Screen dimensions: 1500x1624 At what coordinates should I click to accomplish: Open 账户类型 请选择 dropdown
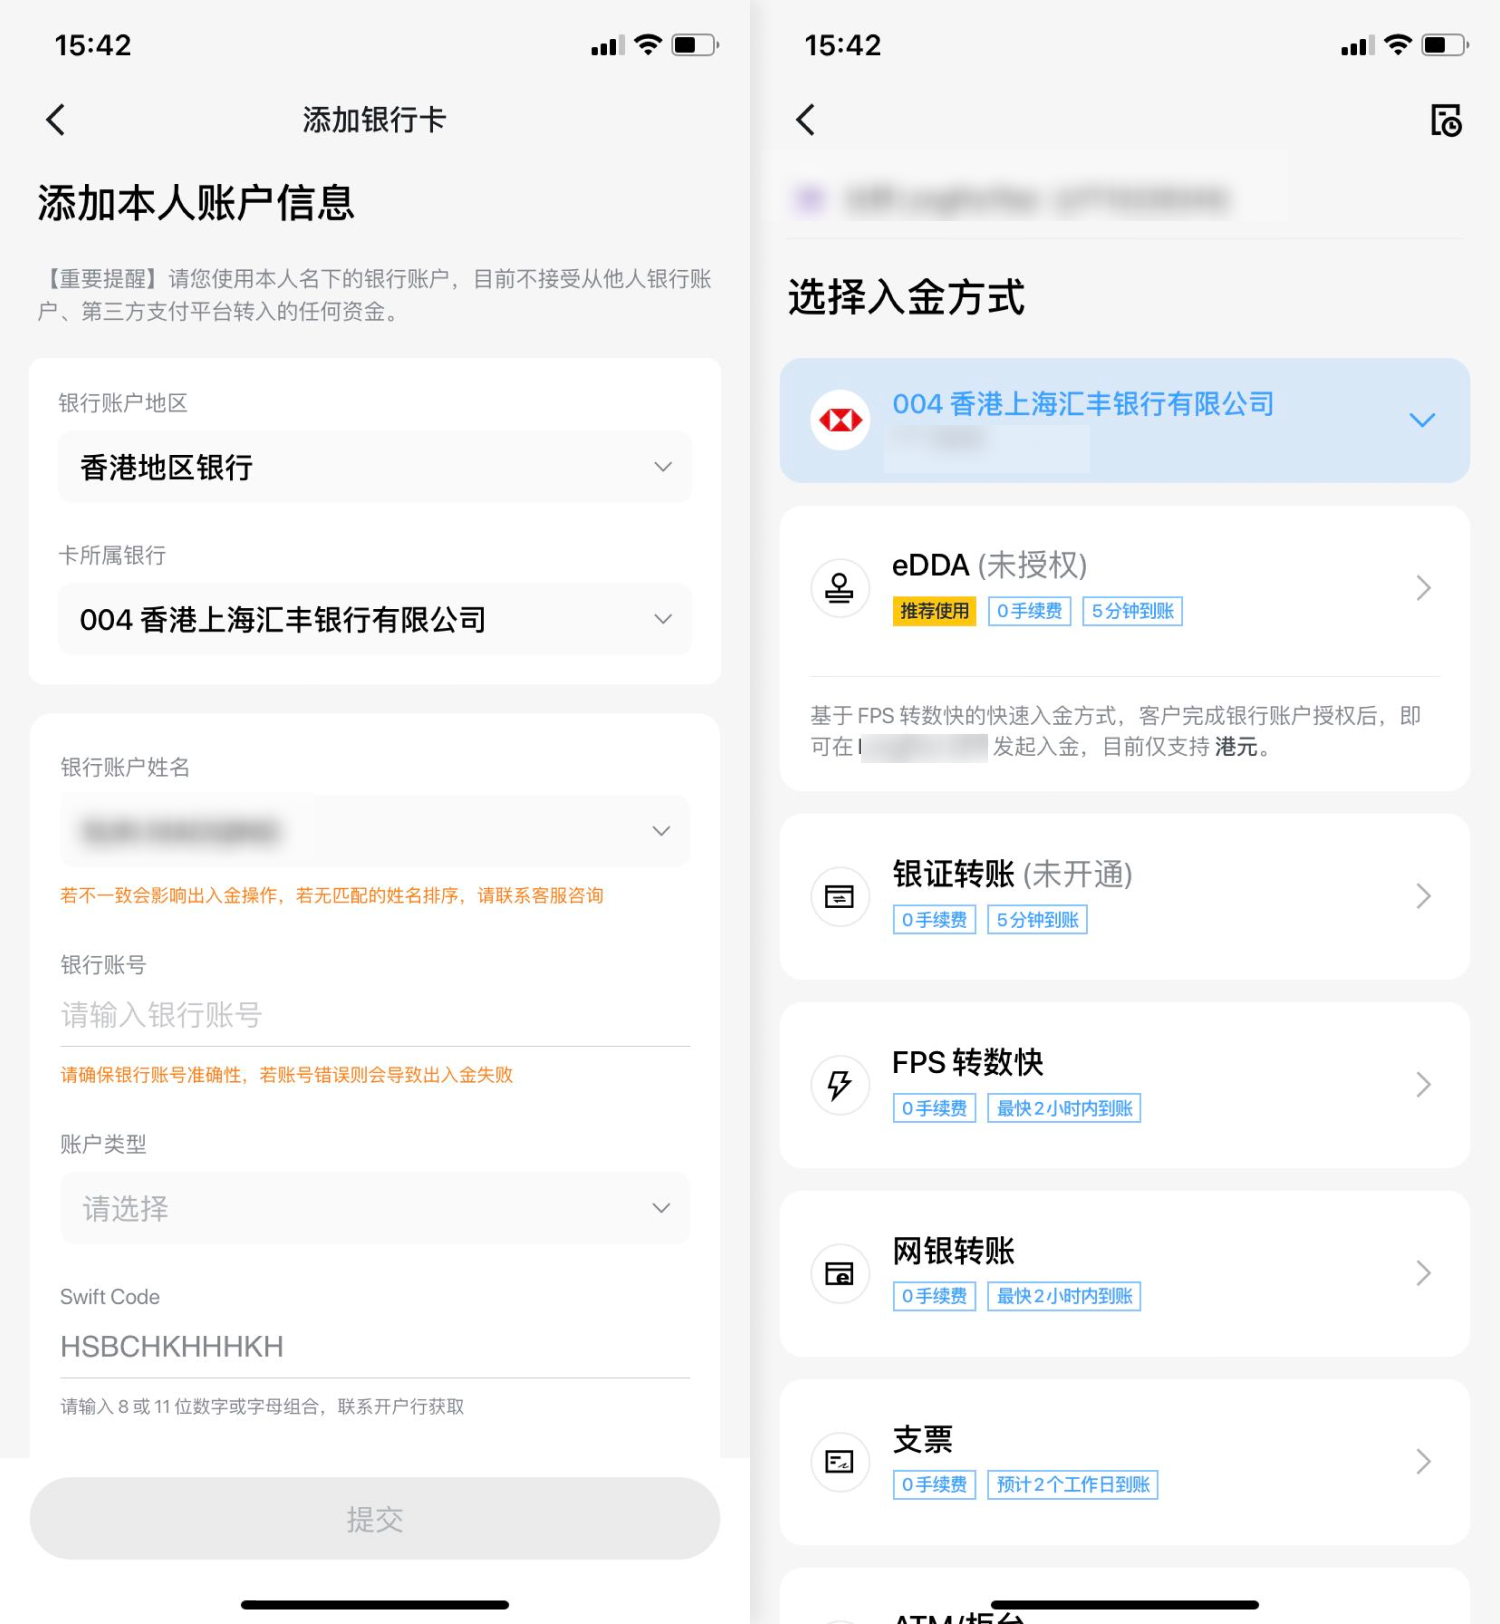click(375, 1208)
